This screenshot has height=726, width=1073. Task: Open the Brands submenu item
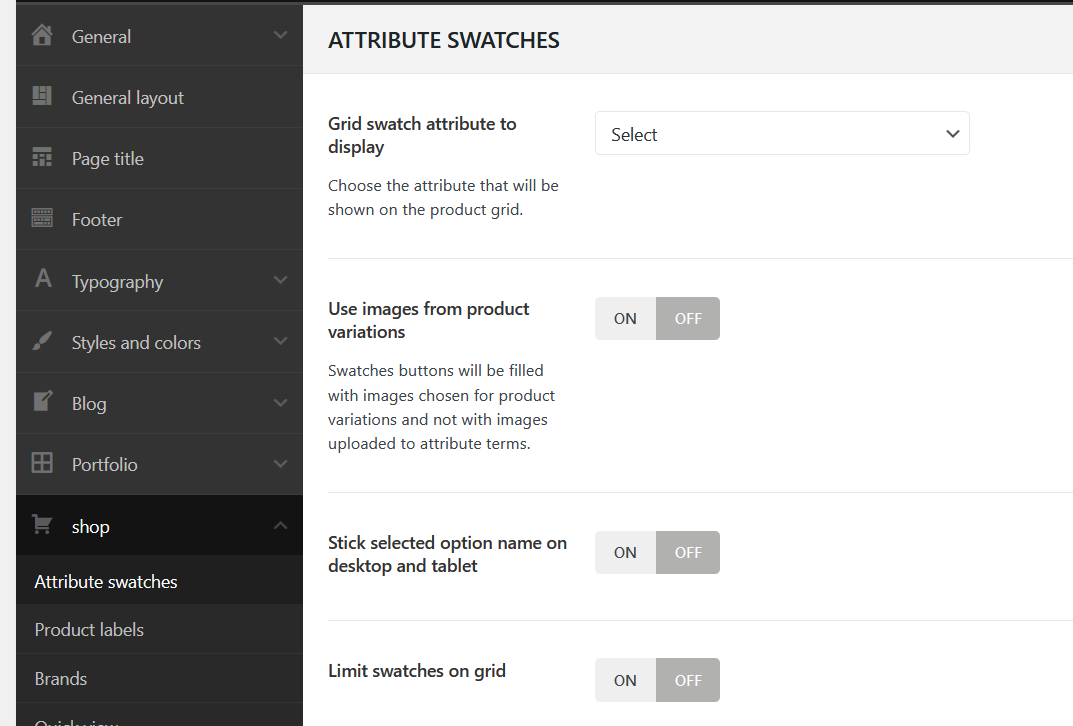(x=61, y=679)
